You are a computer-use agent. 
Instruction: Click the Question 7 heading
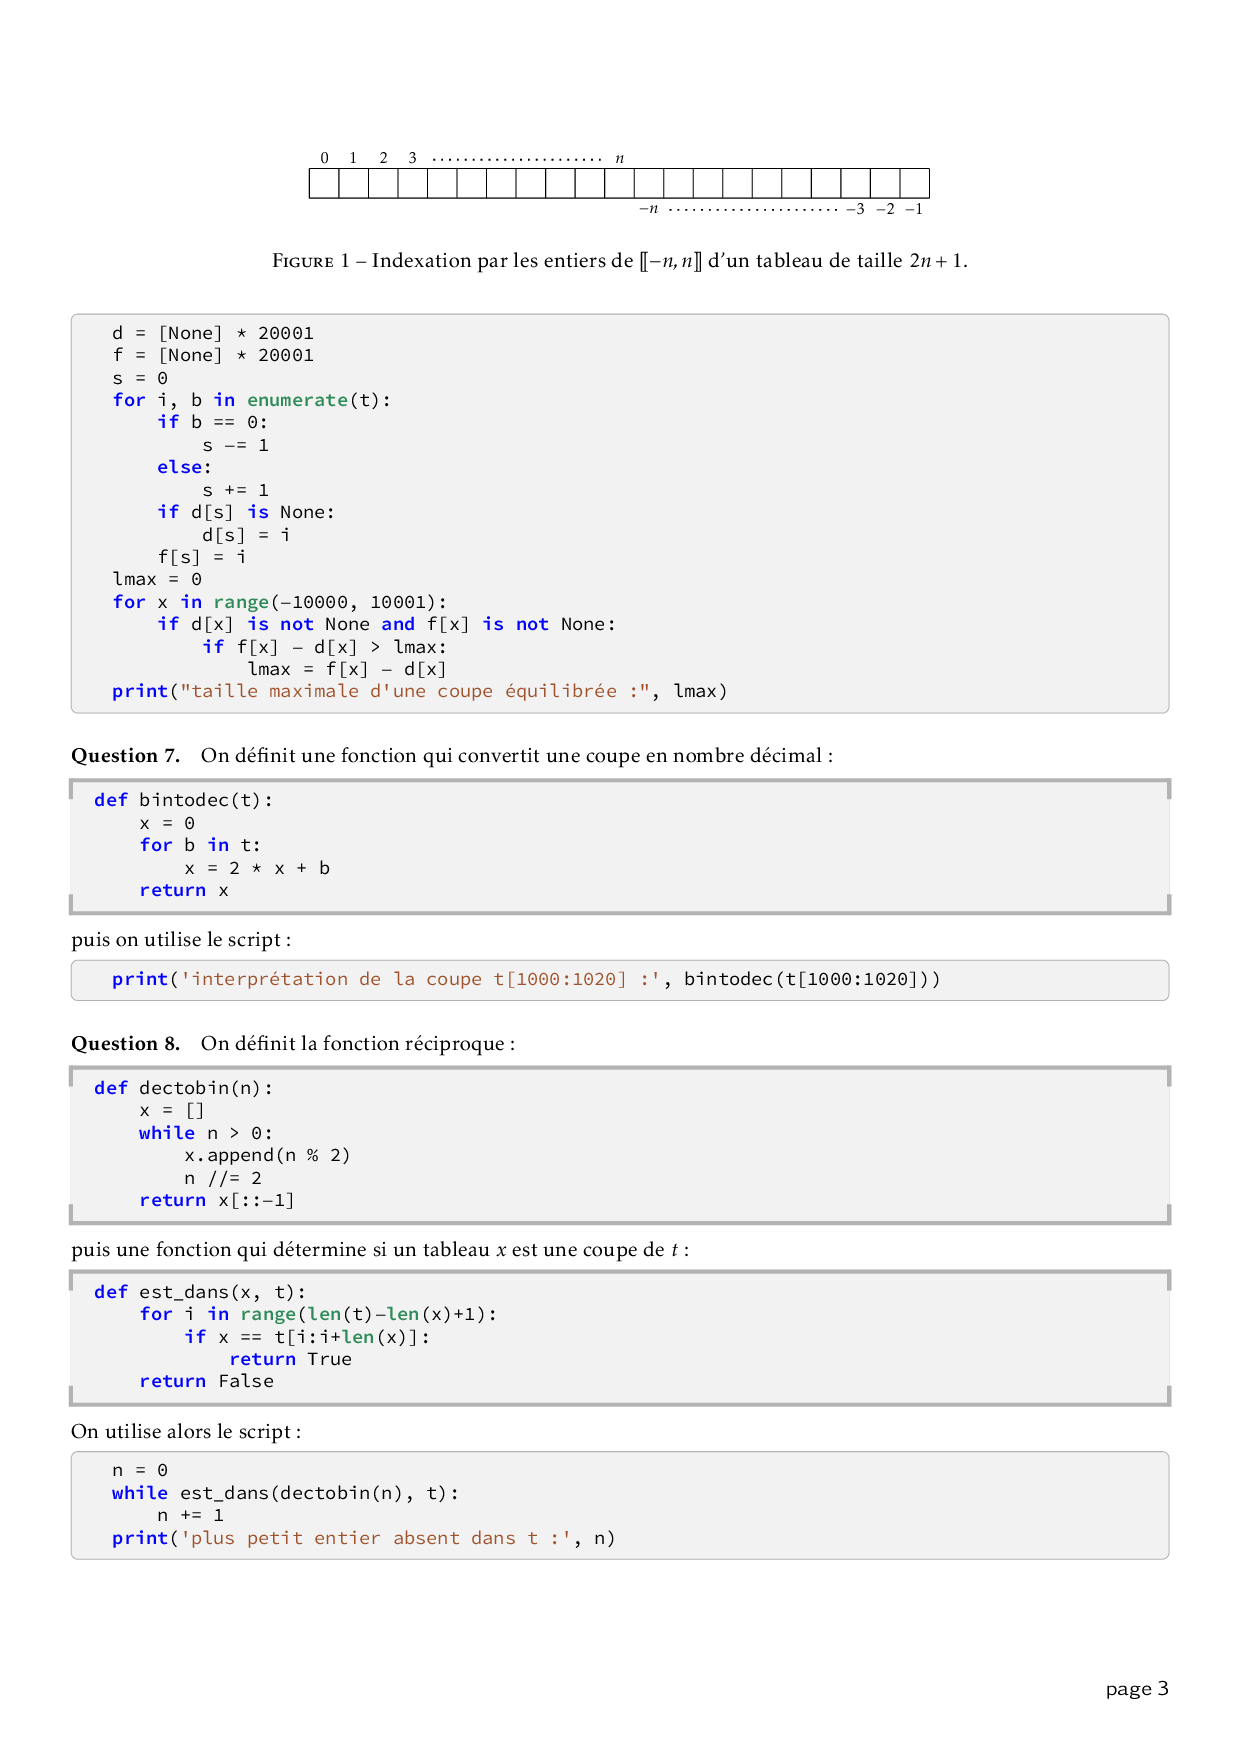tap(126, 756)
